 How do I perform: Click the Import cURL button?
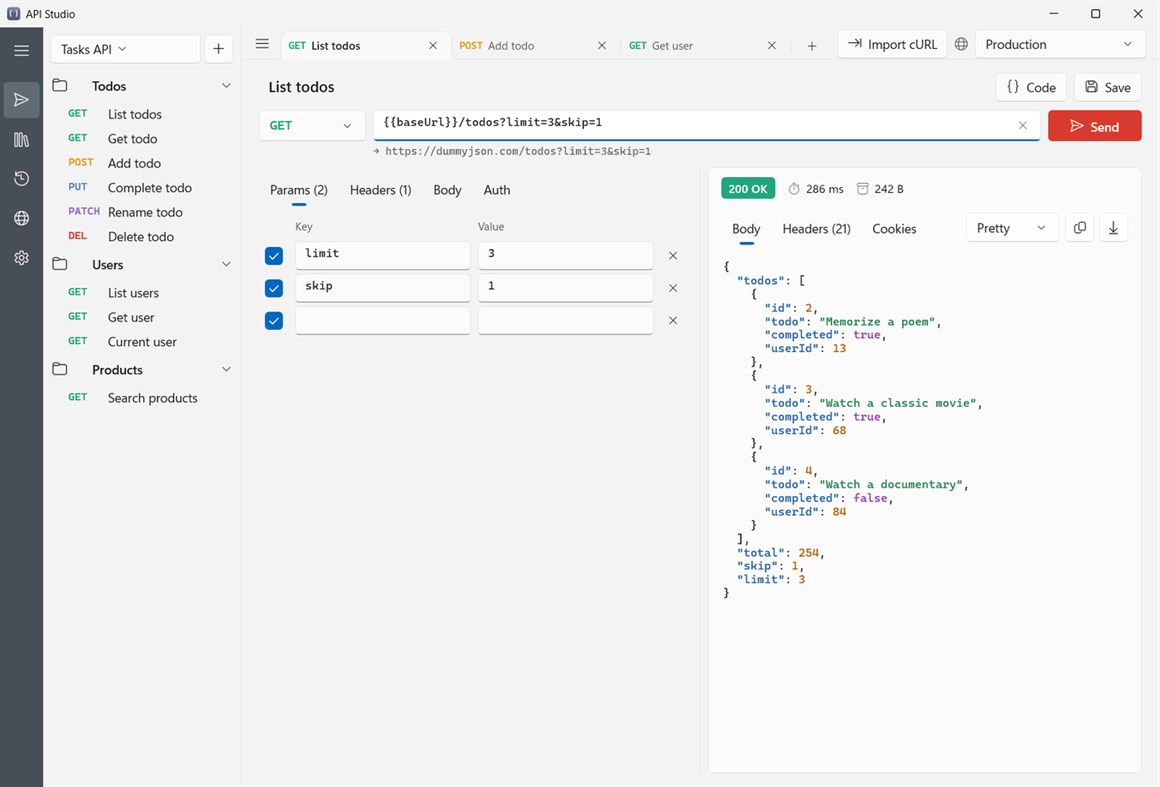[x=891, y=44]
